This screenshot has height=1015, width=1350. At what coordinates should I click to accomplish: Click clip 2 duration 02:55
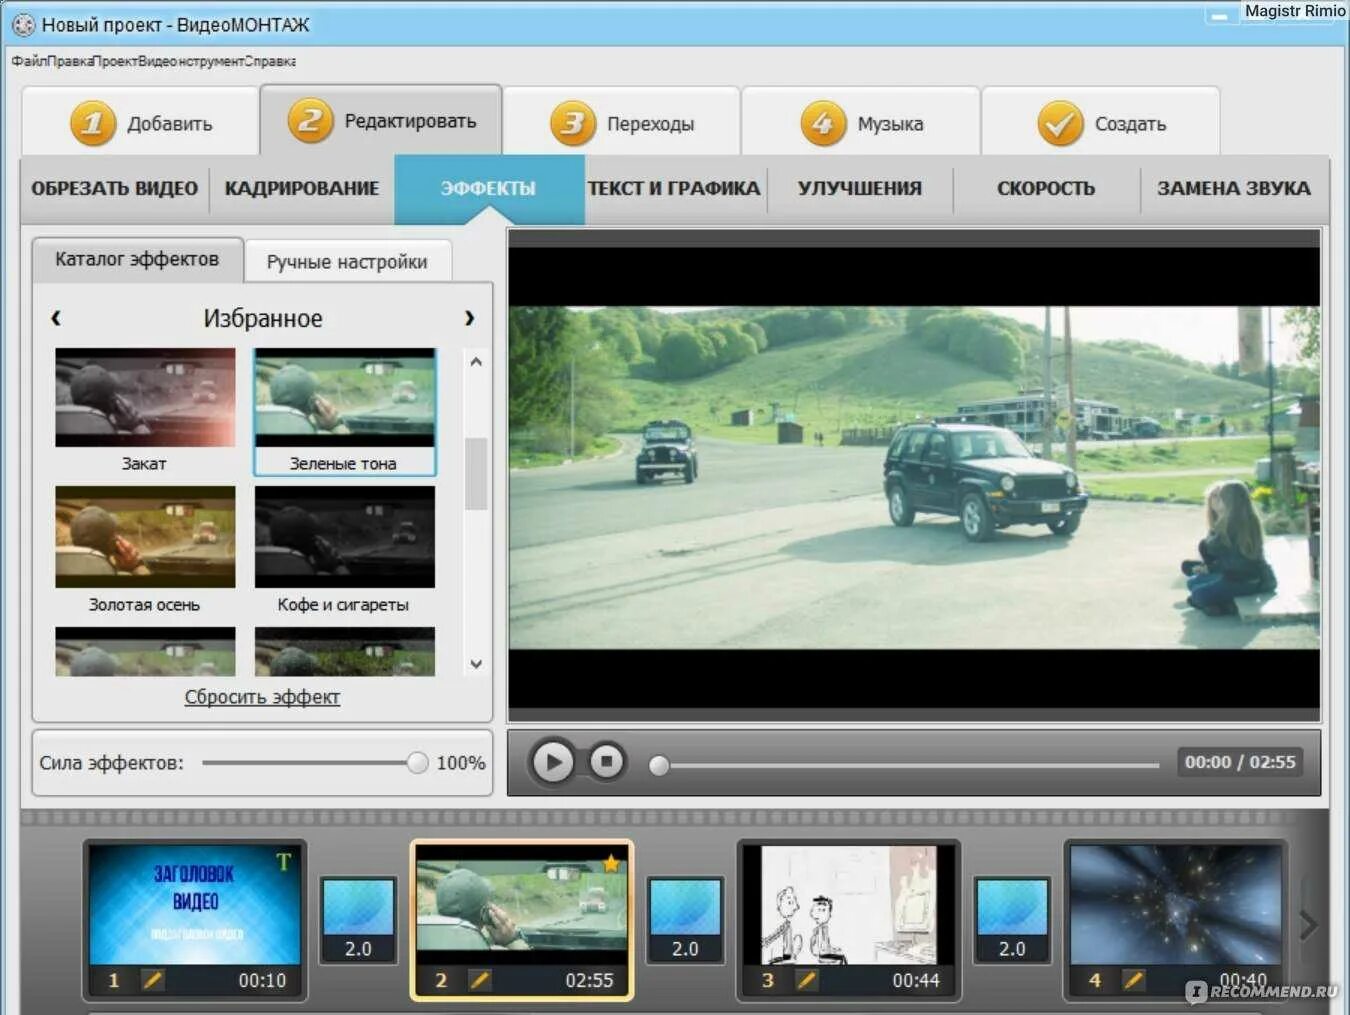[589, 980]
